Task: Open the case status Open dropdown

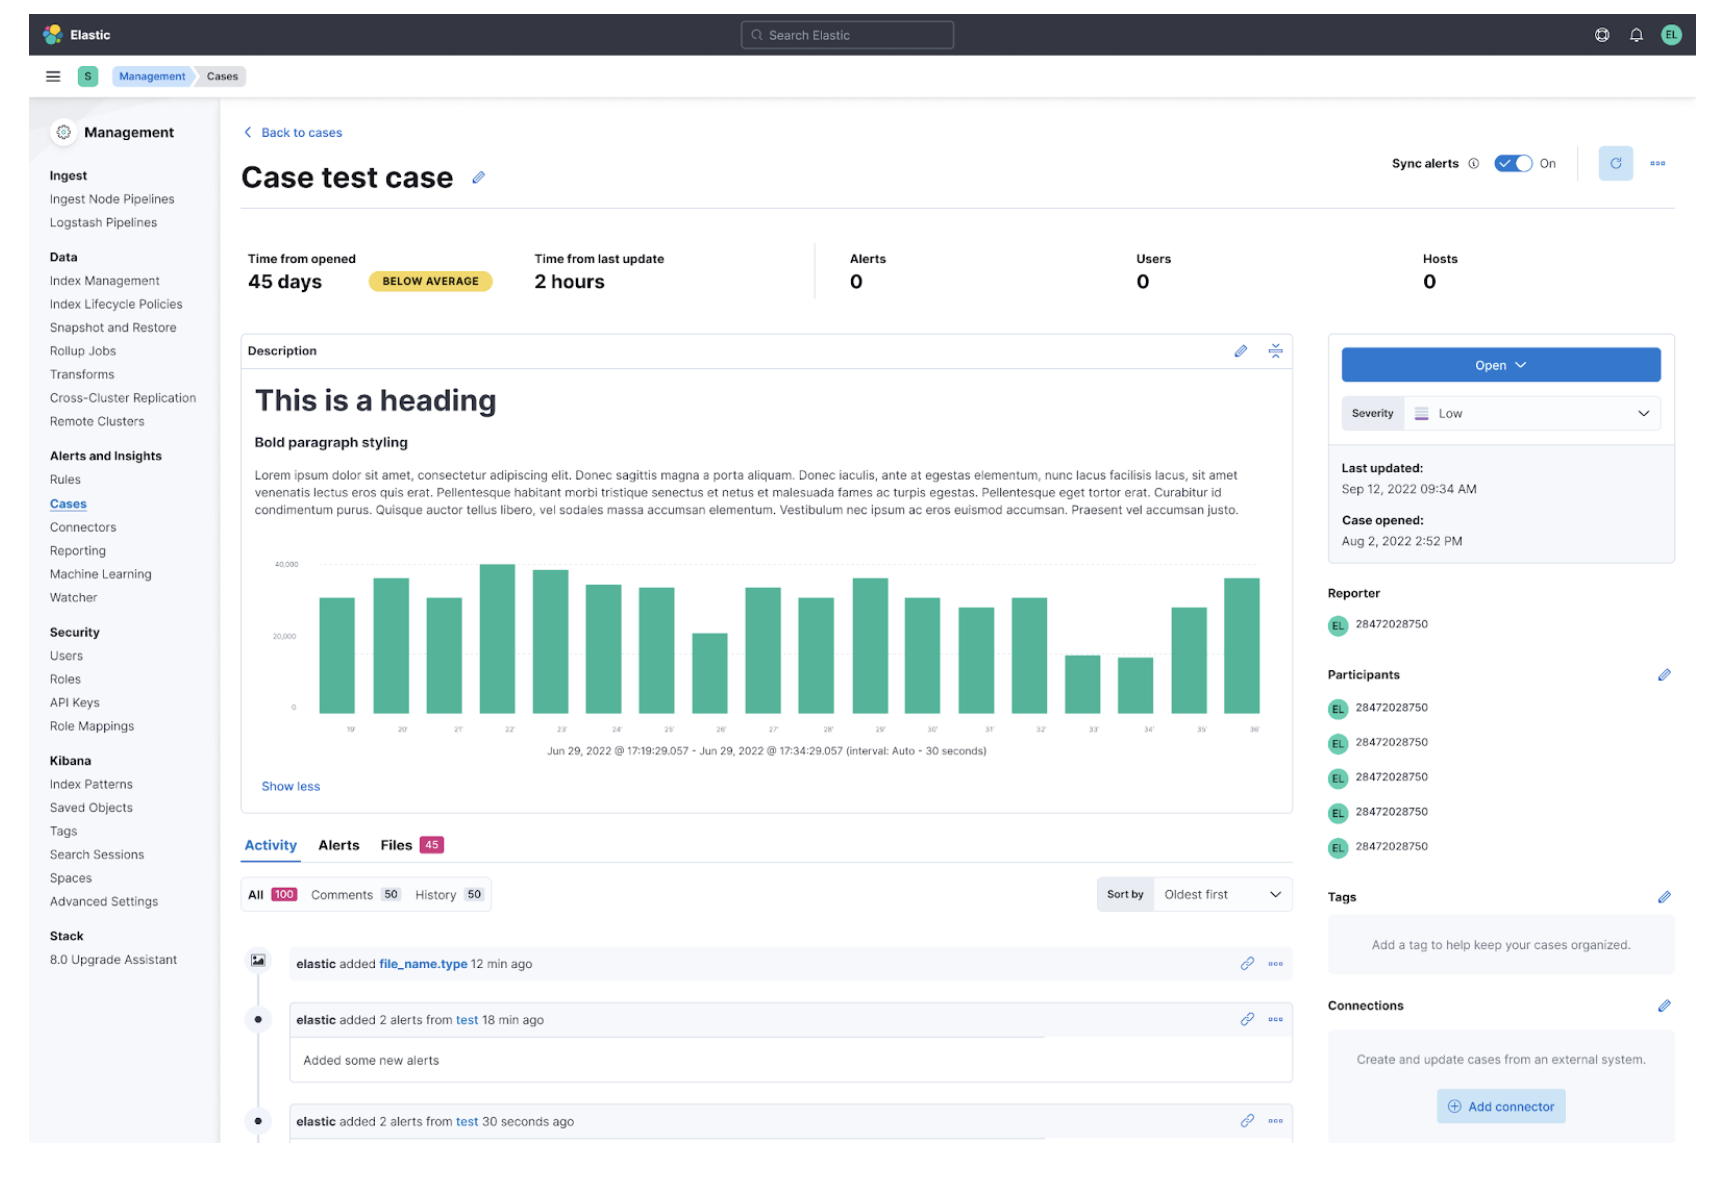Action: (x=1500, y=365)
